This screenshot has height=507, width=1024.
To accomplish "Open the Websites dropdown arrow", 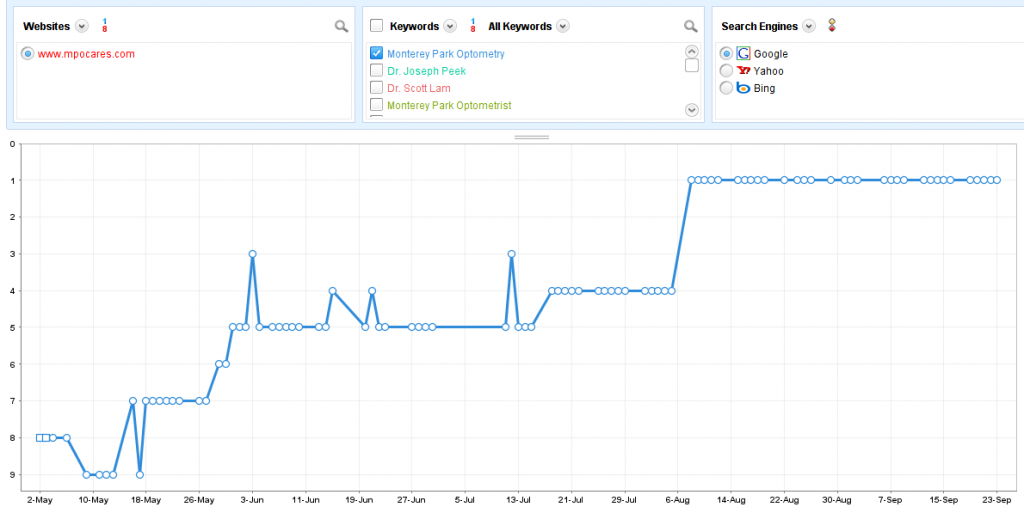I will [81, 26].
